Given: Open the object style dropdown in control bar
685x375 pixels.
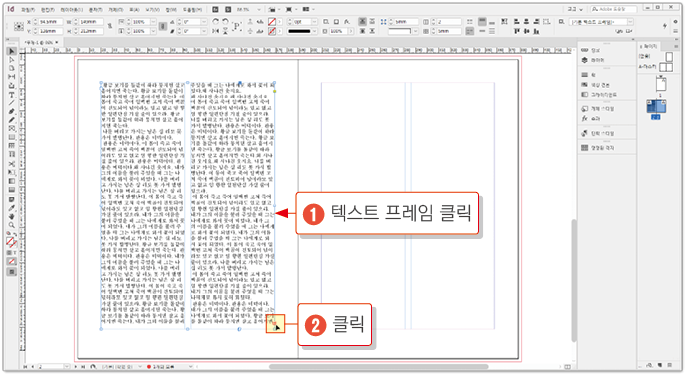Looking at the screenshot, I should (x=630, y=21).
